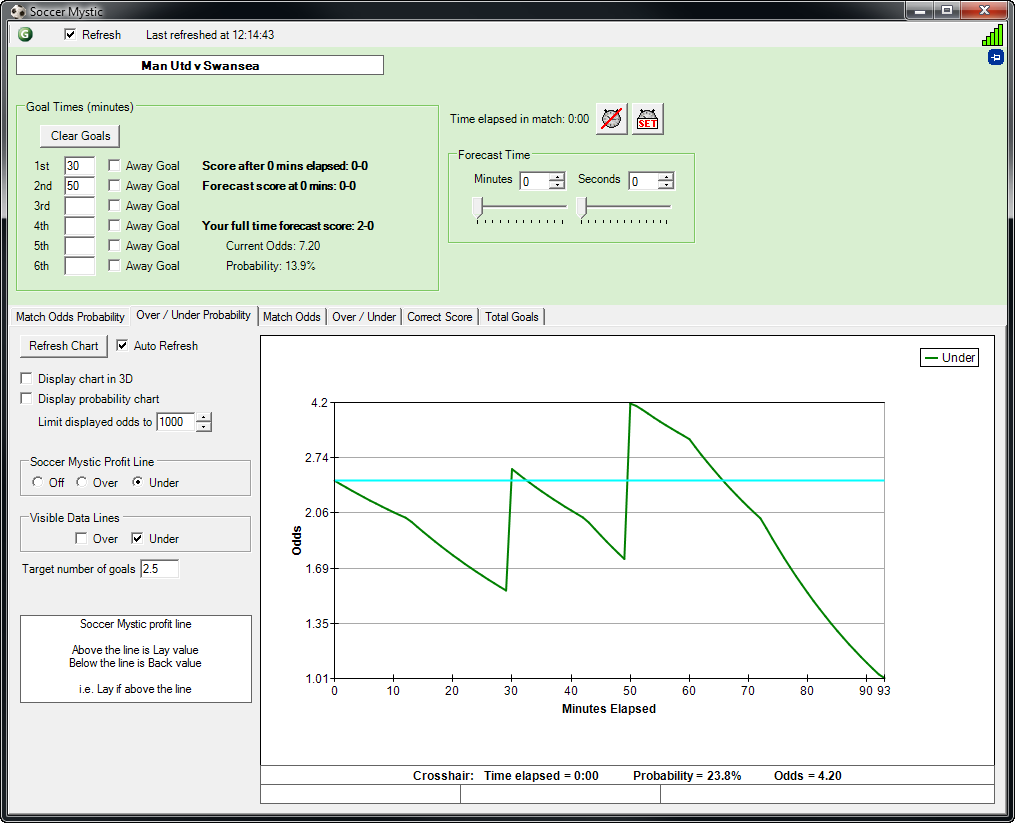This screenshot has height=823, width=1015.
Task: Click the blue pin icon below signal bars
Action: [995, 58]
